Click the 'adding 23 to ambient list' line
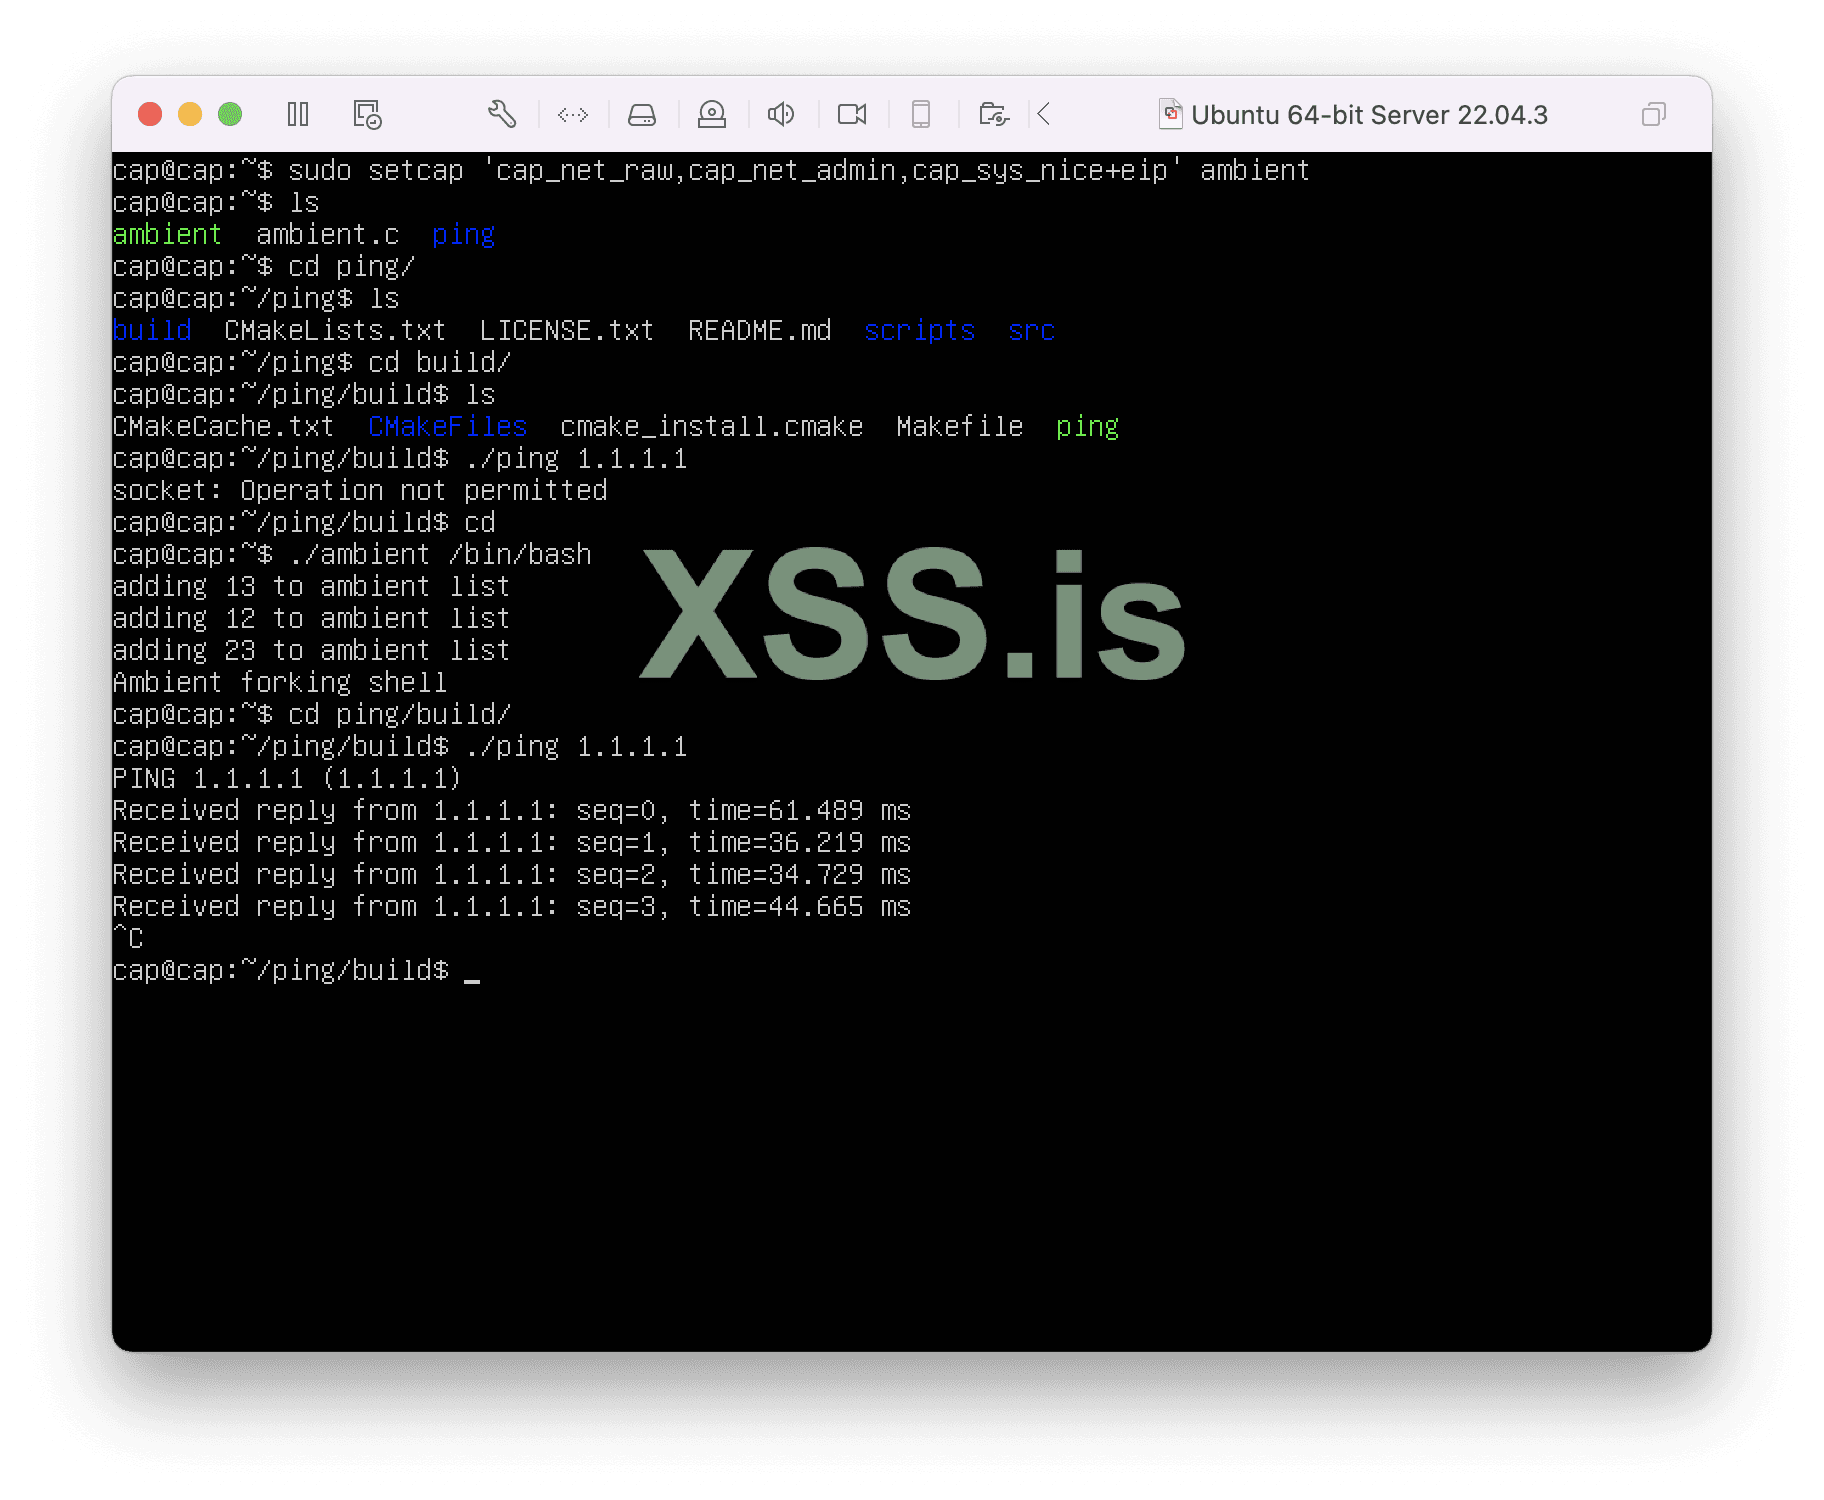This screenshot has width=1824, height=1500. click(311, 651)
